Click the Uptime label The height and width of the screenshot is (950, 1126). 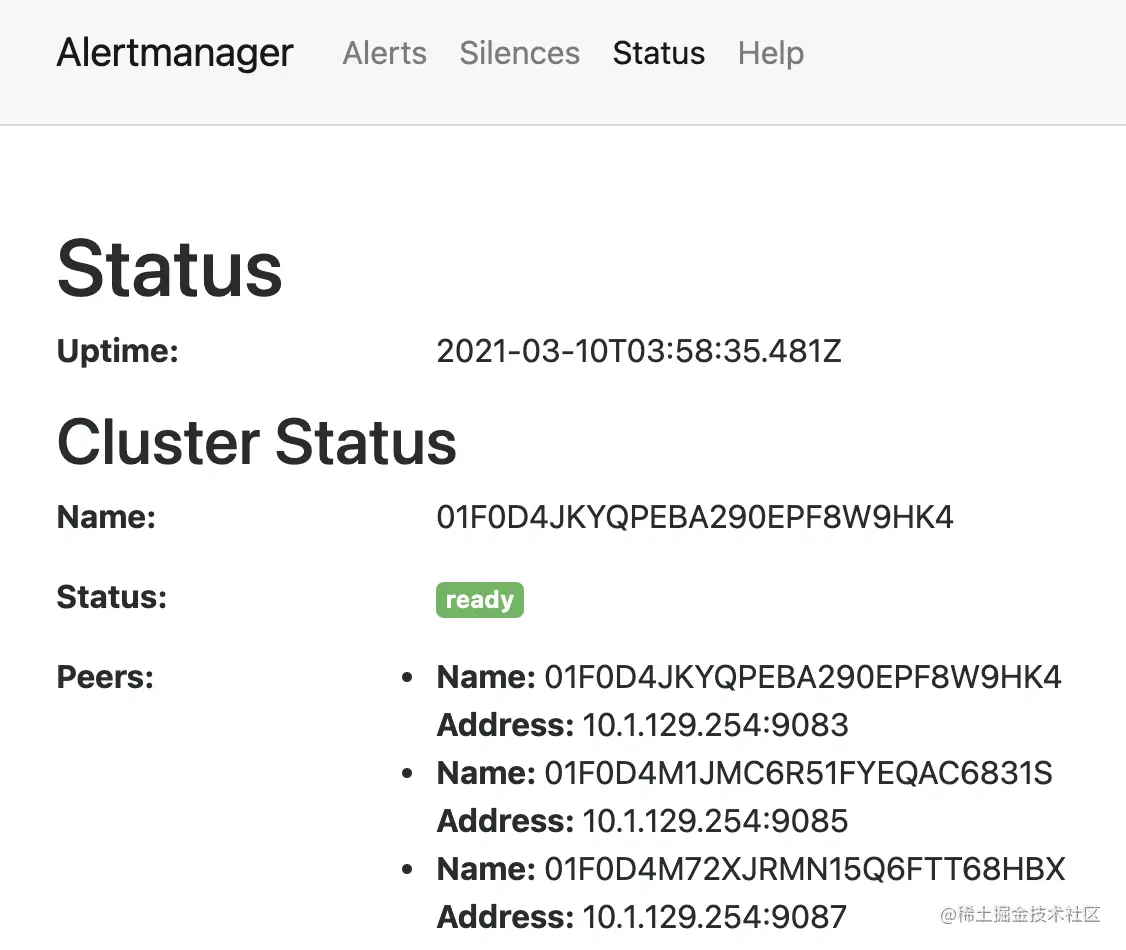tap(117, 351)
